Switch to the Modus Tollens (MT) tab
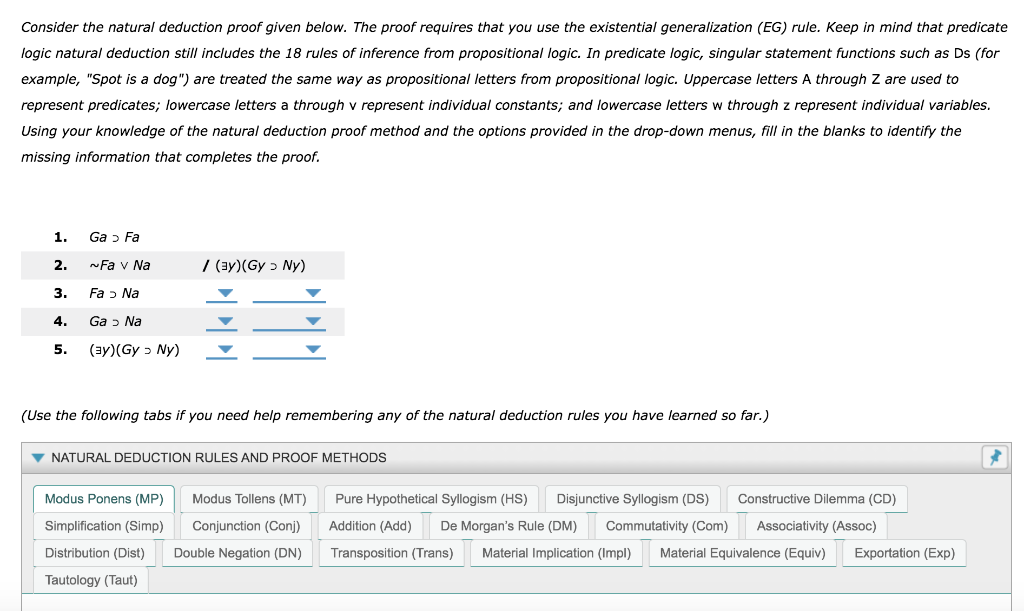This screenshot has height=611, width=1024. point(248,498)
